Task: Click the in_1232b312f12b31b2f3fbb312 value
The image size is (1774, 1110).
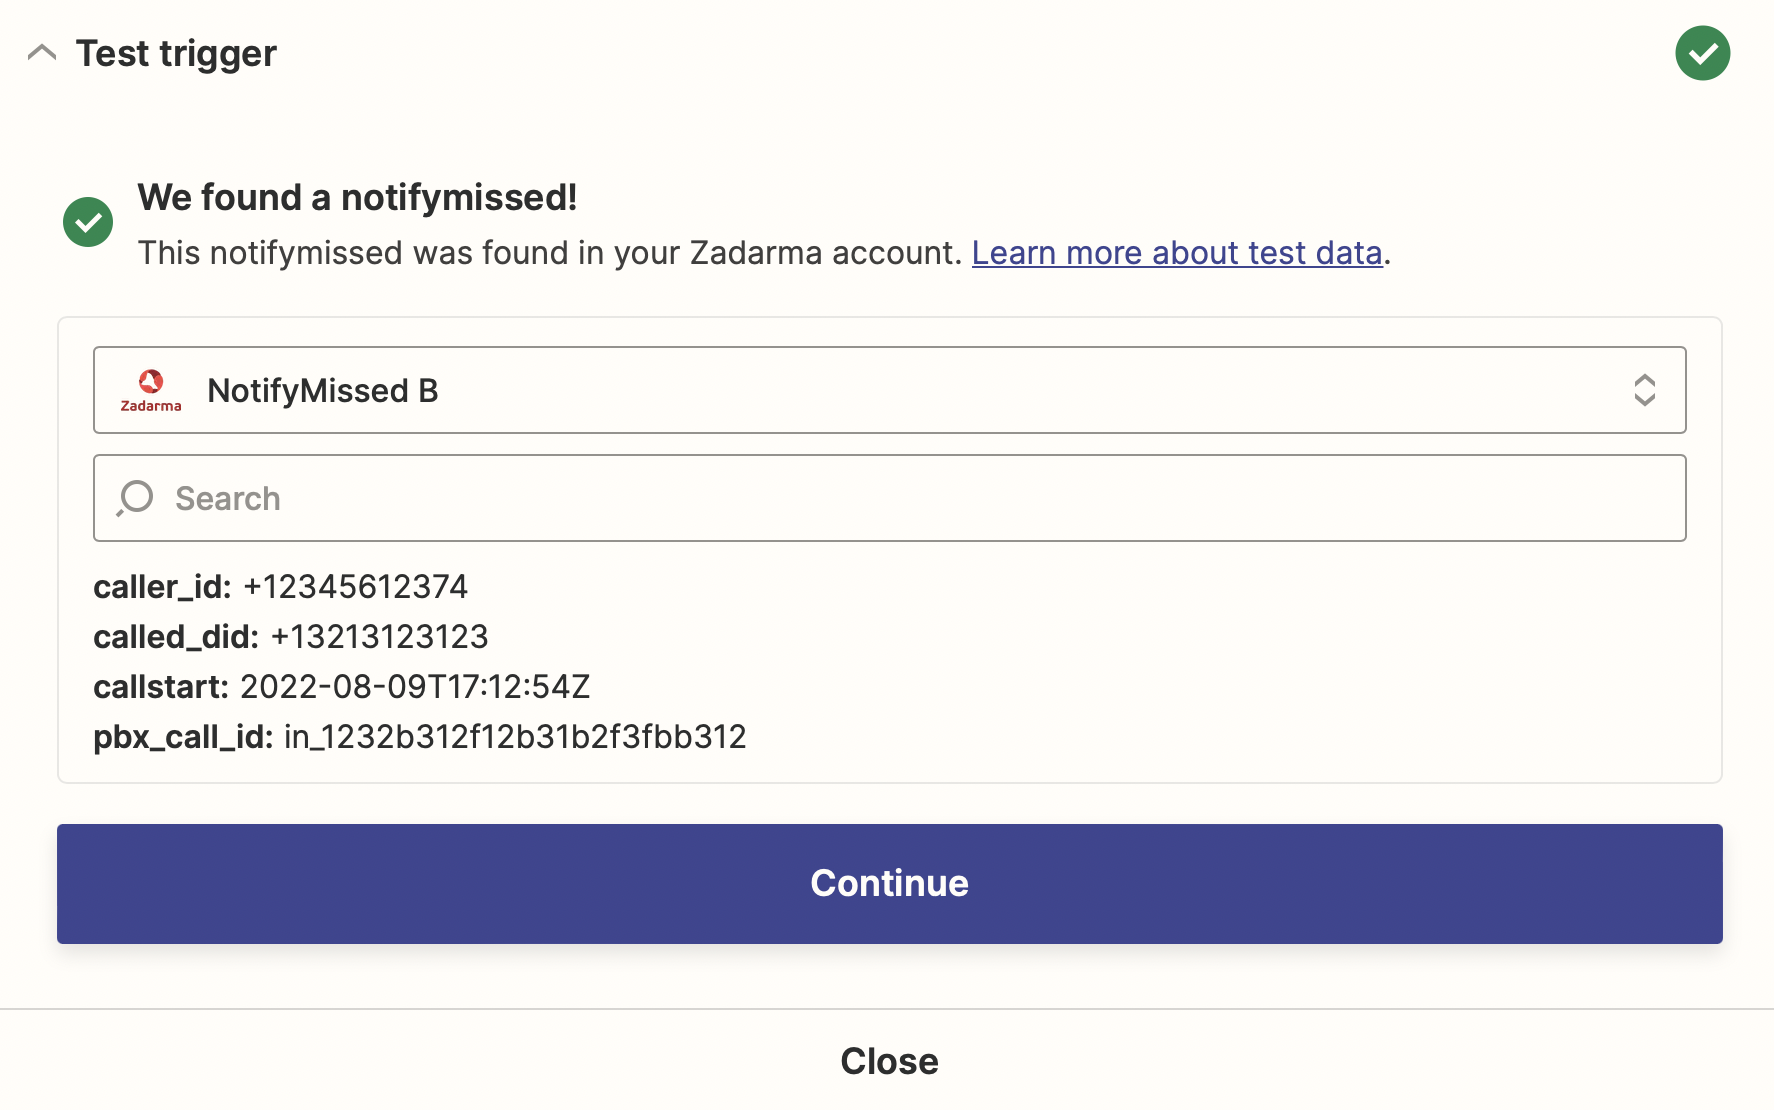Action: pyautogui.click(x=515, y=737)
